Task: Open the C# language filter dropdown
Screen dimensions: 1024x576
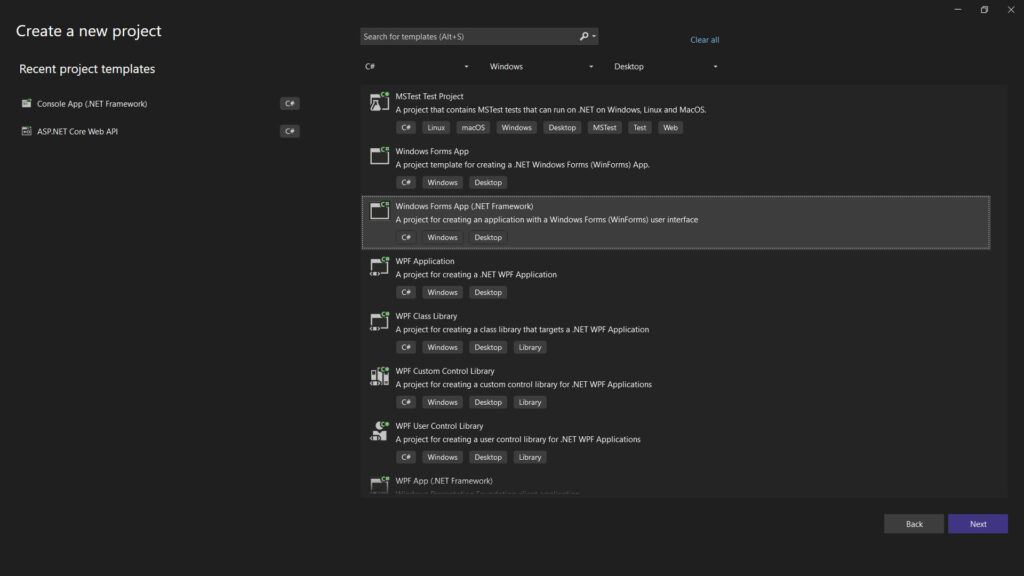Action: pyautogui.click(x=417, y=67)
